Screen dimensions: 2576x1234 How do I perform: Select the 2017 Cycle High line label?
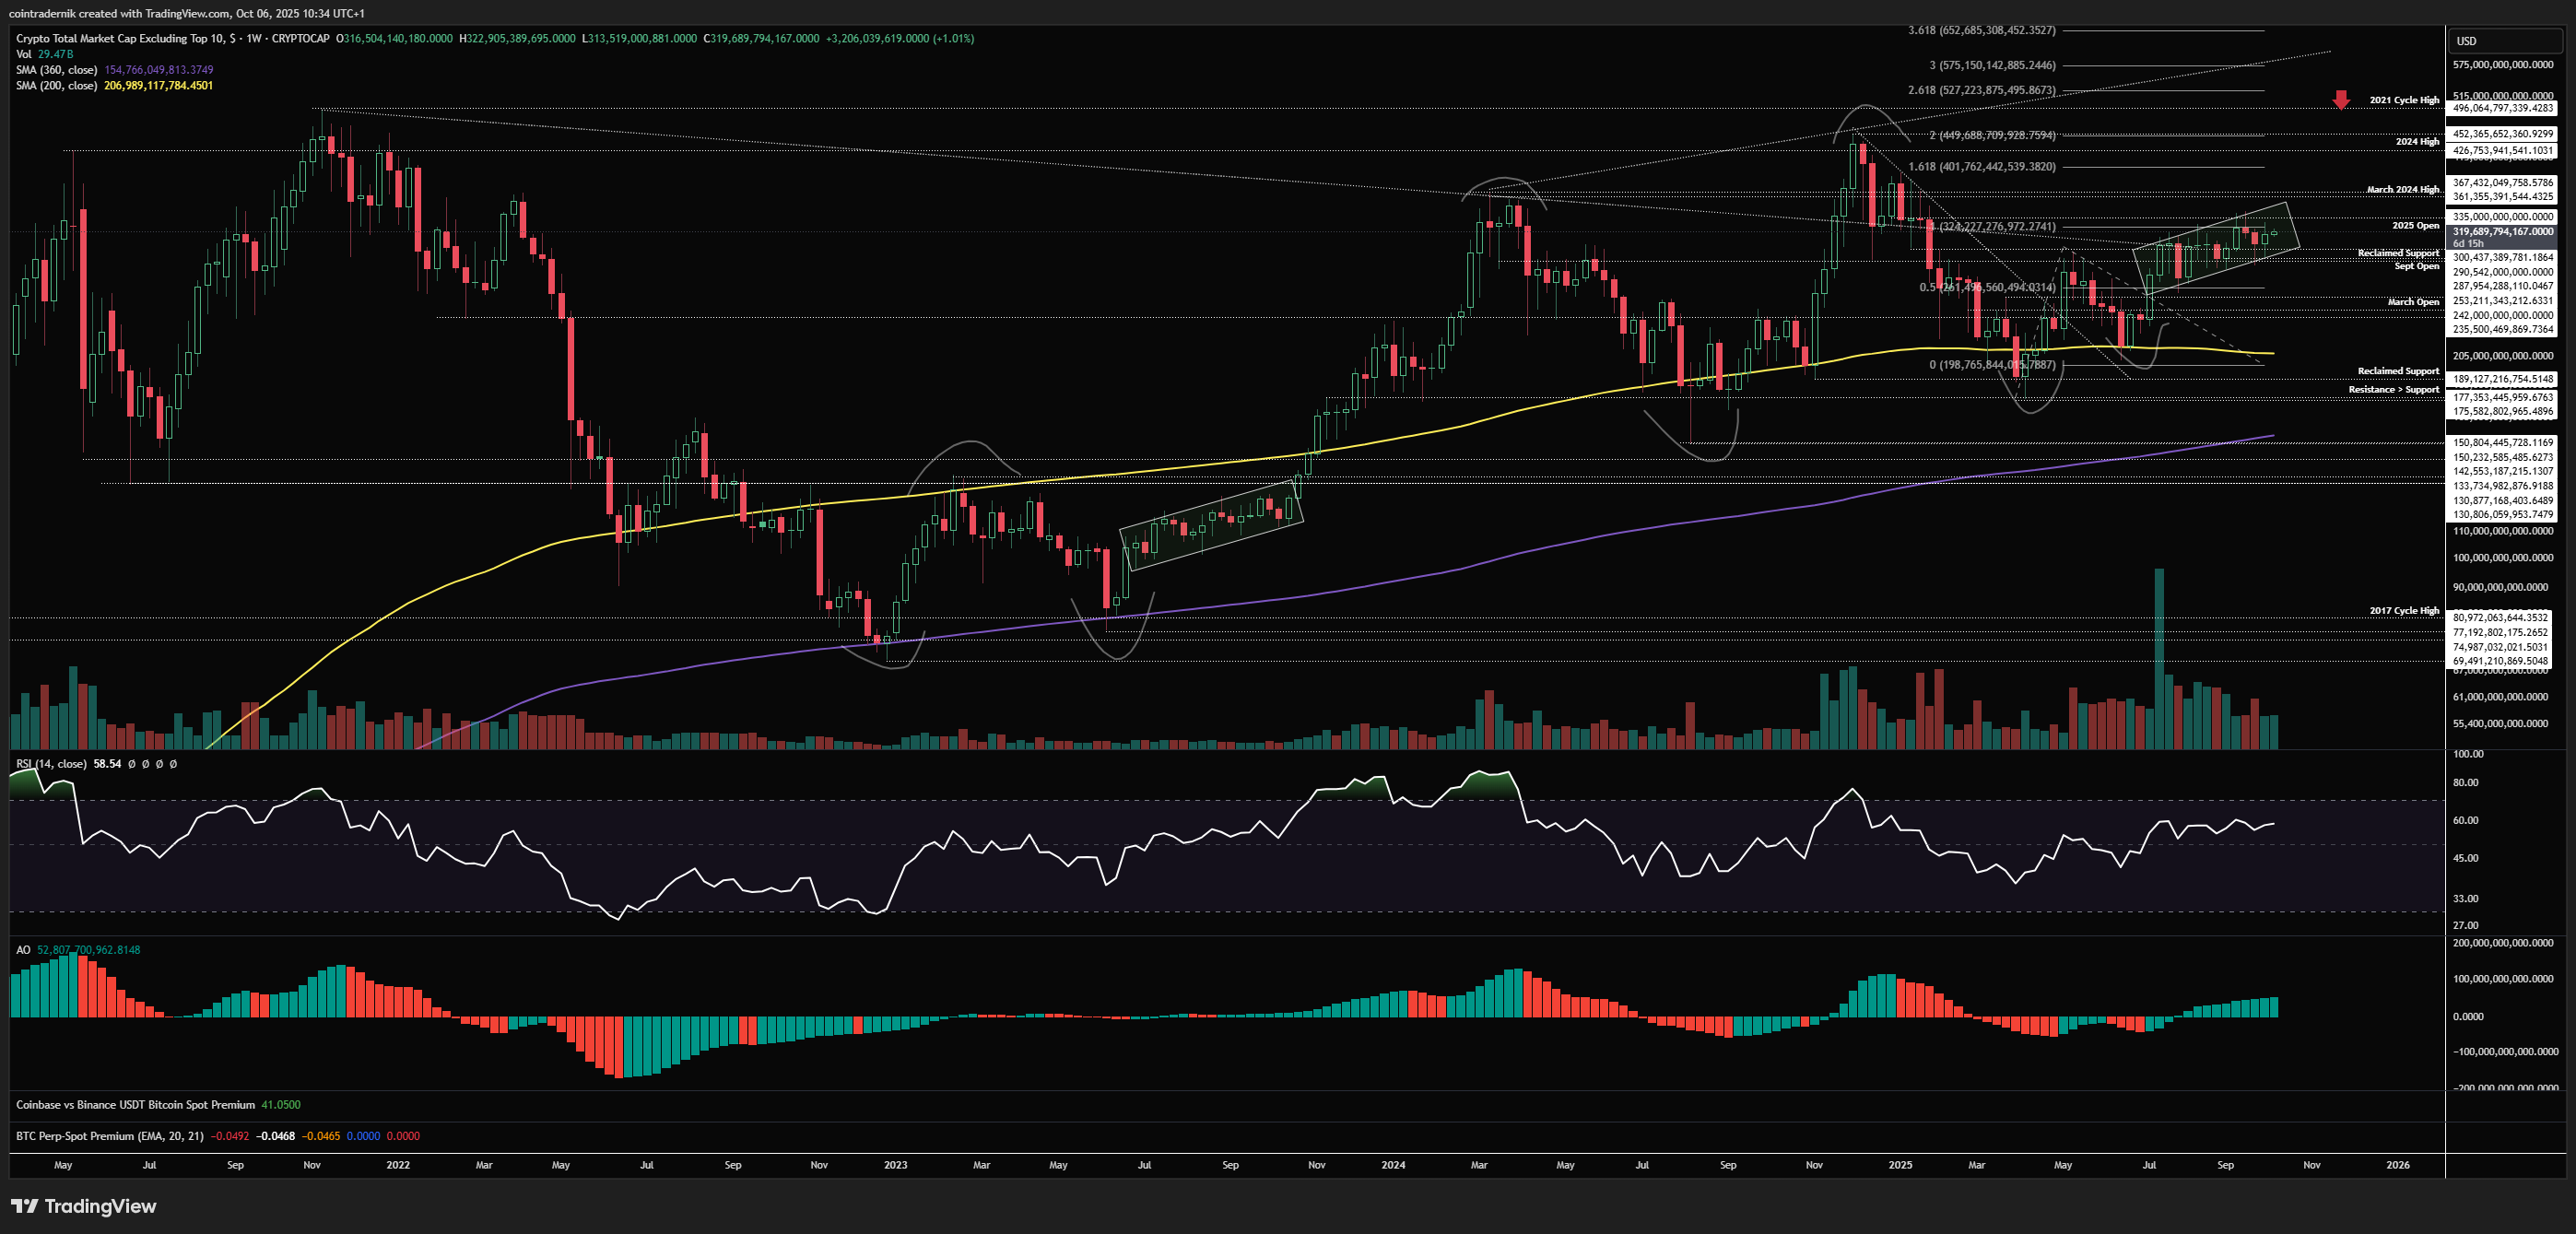click(x=2403, y=611)
